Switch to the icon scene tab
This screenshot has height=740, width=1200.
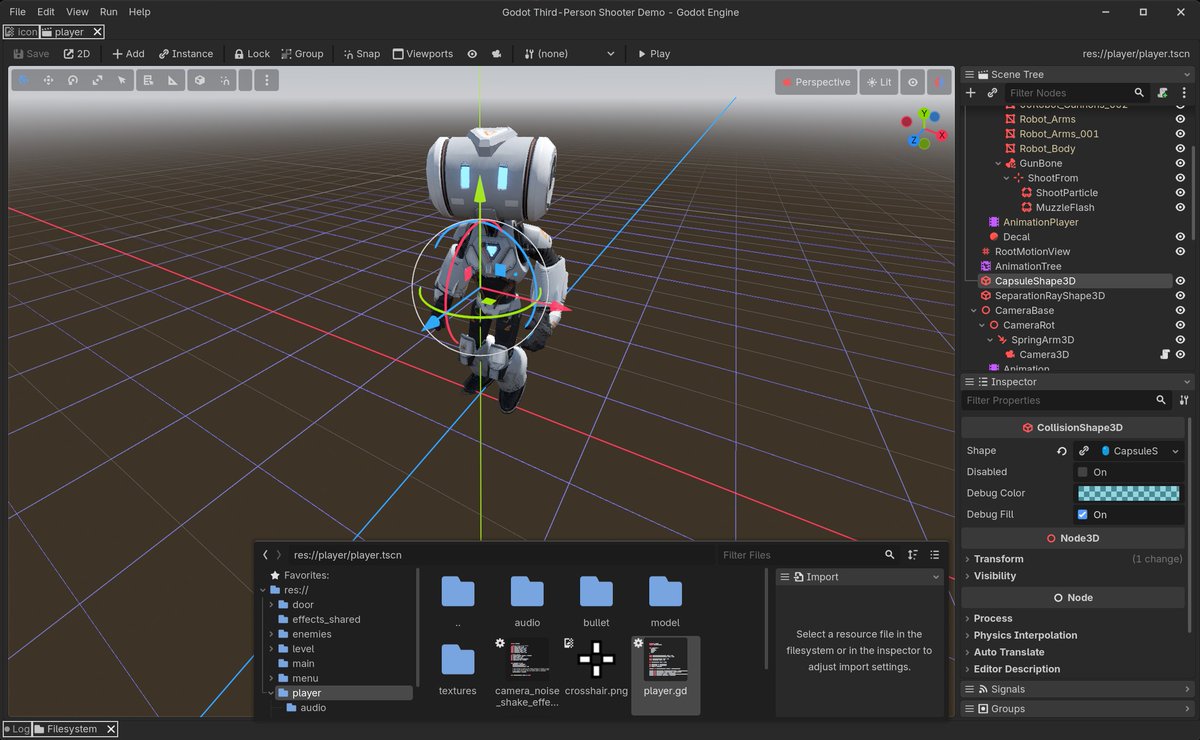click(20, 32)
